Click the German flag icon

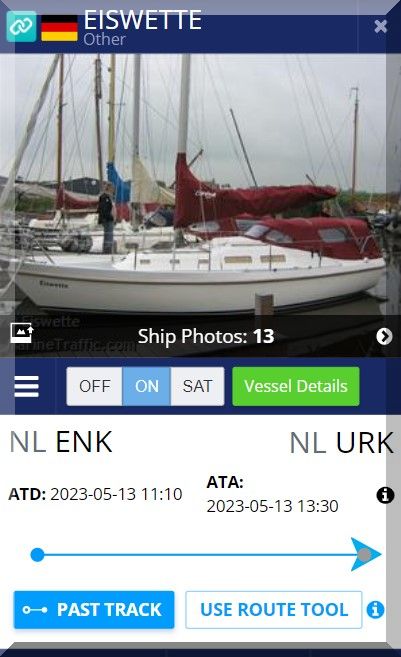[x=60, y=28]
